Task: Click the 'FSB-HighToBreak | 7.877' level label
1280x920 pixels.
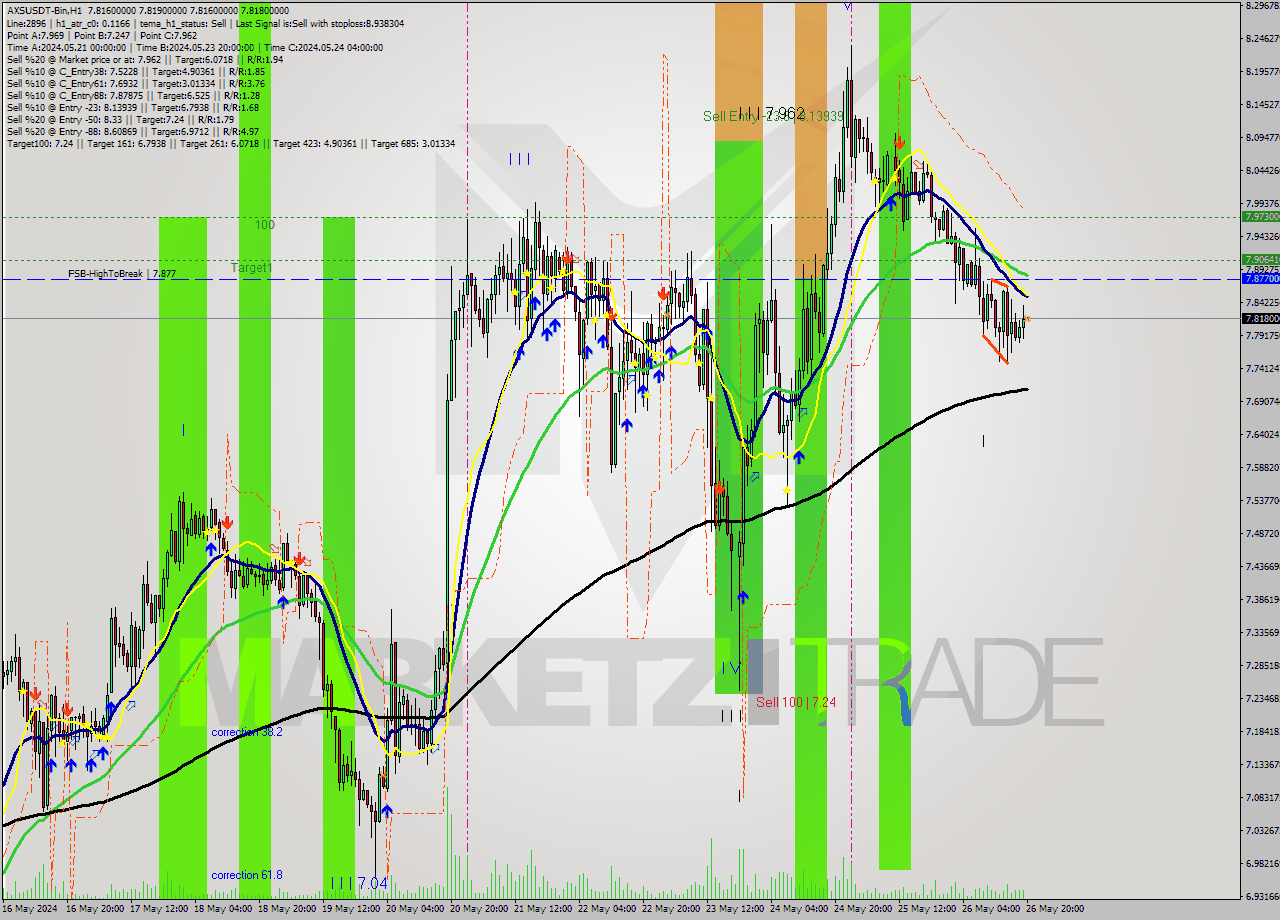Action: coord(122,273)
